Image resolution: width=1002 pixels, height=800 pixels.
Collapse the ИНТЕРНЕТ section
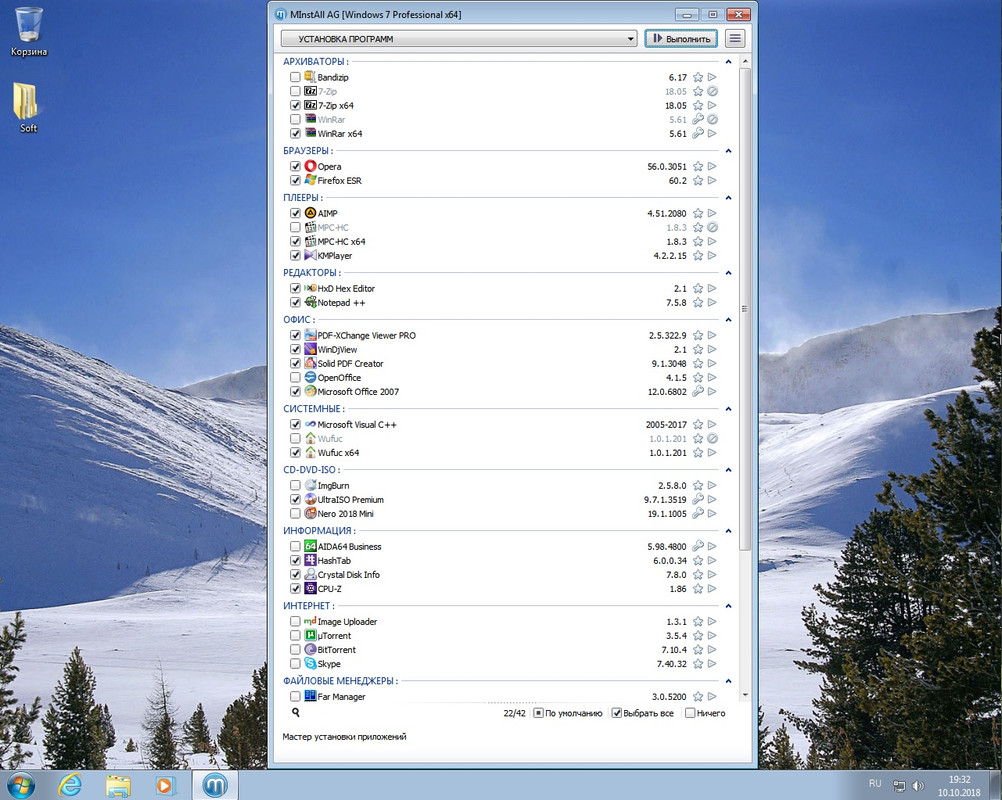[x=728, y=606]
